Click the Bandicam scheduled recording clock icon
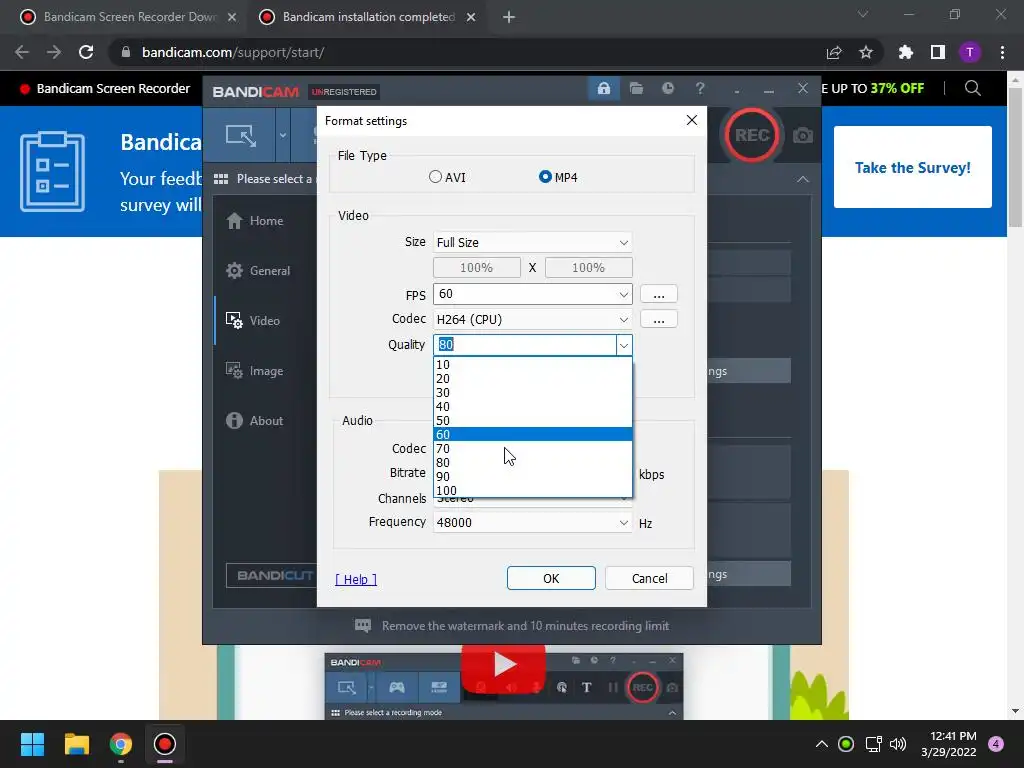The height and width of the screenshot is (768, 1024). tap(667, 88)
